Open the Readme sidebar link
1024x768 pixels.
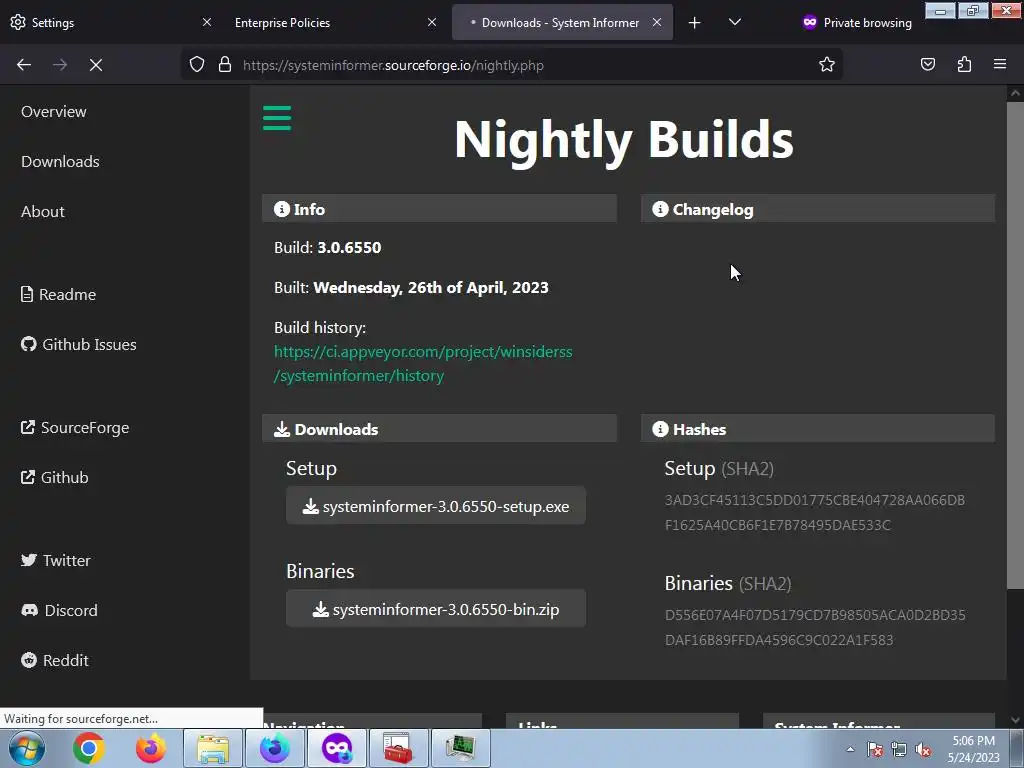click(x=59, y=295)
